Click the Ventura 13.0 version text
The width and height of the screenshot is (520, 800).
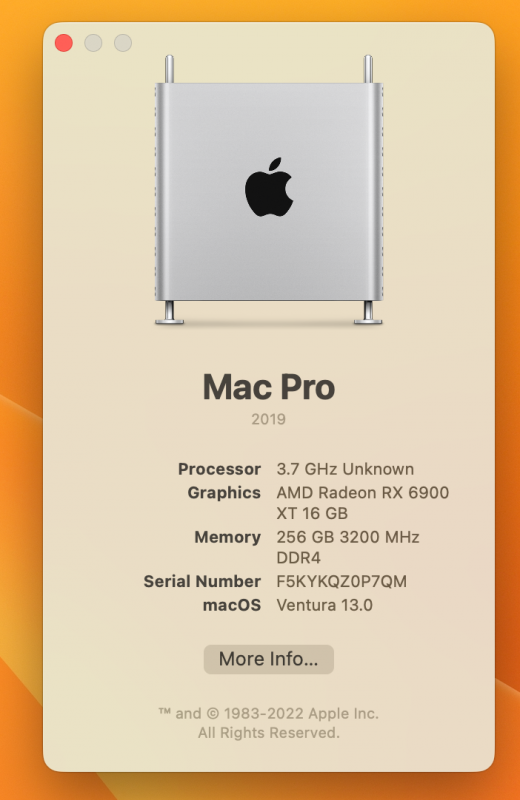coord(325,605)
